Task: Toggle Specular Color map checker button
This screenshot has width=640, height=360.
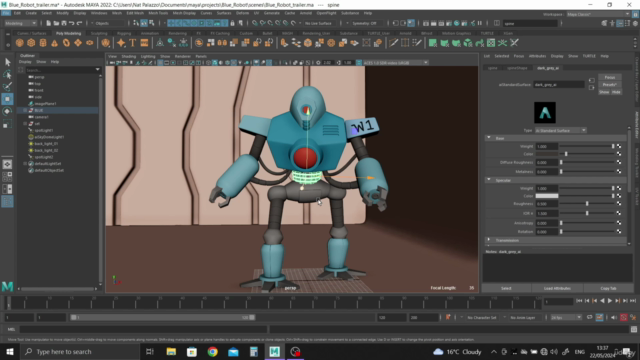Action: (x=619, y=196)
